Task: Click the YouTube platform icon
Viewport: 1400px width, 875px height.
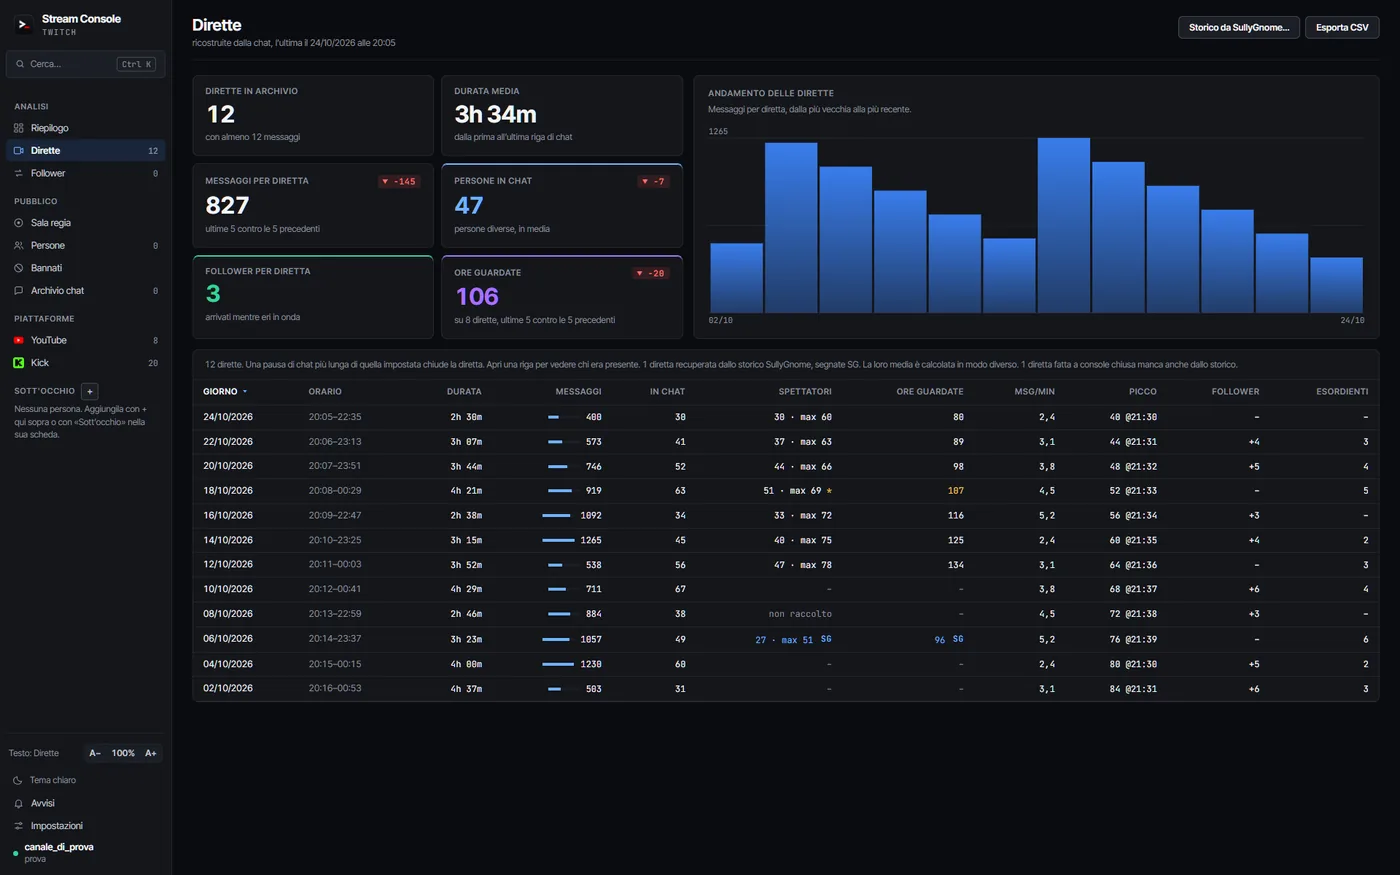Action: tap(18, 340)
